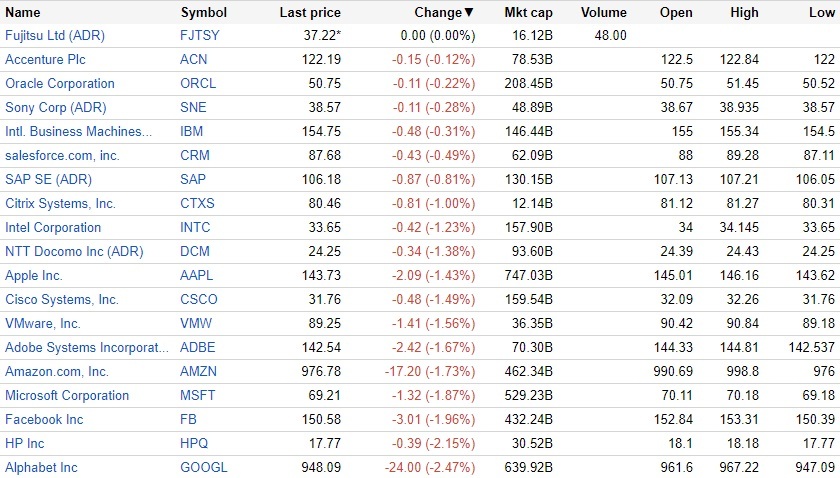Open the Intel Corporation link
Image resolution: width=840 pixels, height=478 pixels.
pyautogui.click(x=53, y=227)
